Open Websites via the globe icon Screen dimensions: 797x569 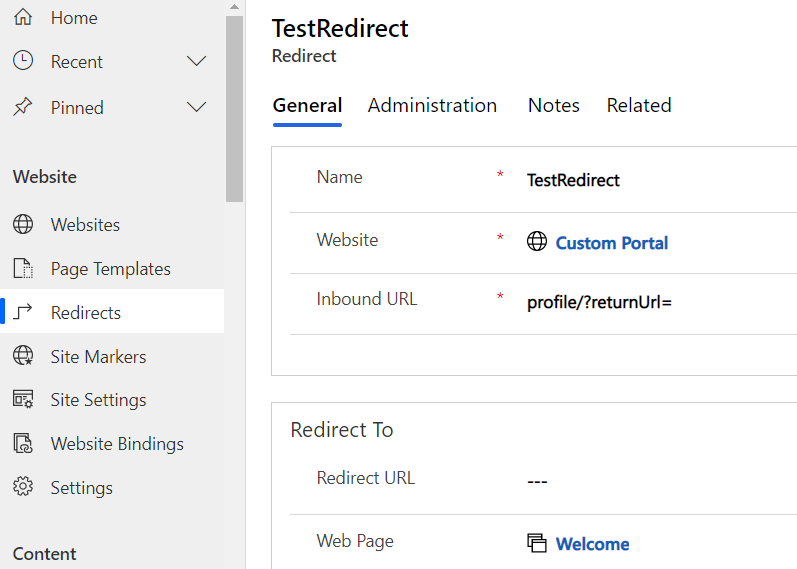coord(23,224)
